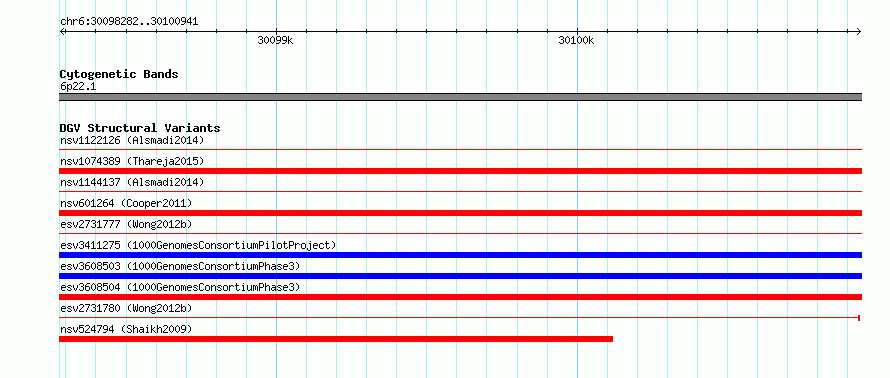Image resolution: width=890 pixels, height=378 pixels.
Task: Click the thin red nsv1122126 variant line
Action: pyautogui.click(x=460, y=150)
